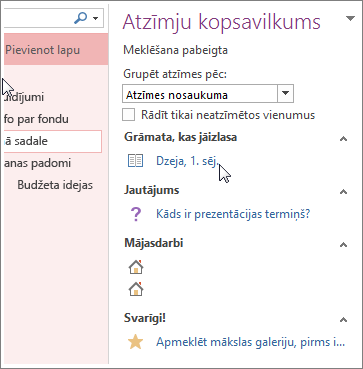Image resolution: width=363 pixels, height=369 pixels.
Task: Collapse the Jautājums group
Action: [343, 192]
